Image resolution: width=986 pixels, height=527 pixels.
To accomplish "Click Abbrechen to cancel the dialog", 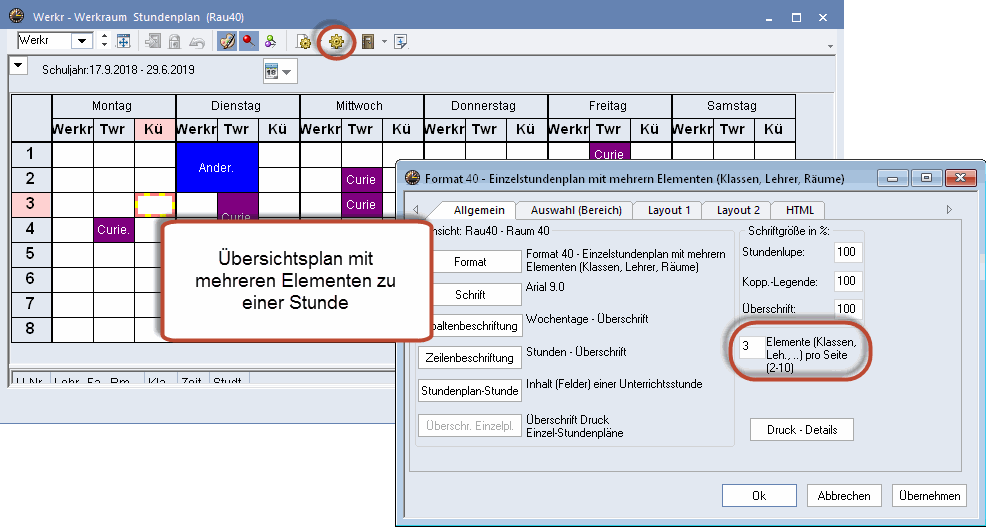I will [x=844, y=496].
